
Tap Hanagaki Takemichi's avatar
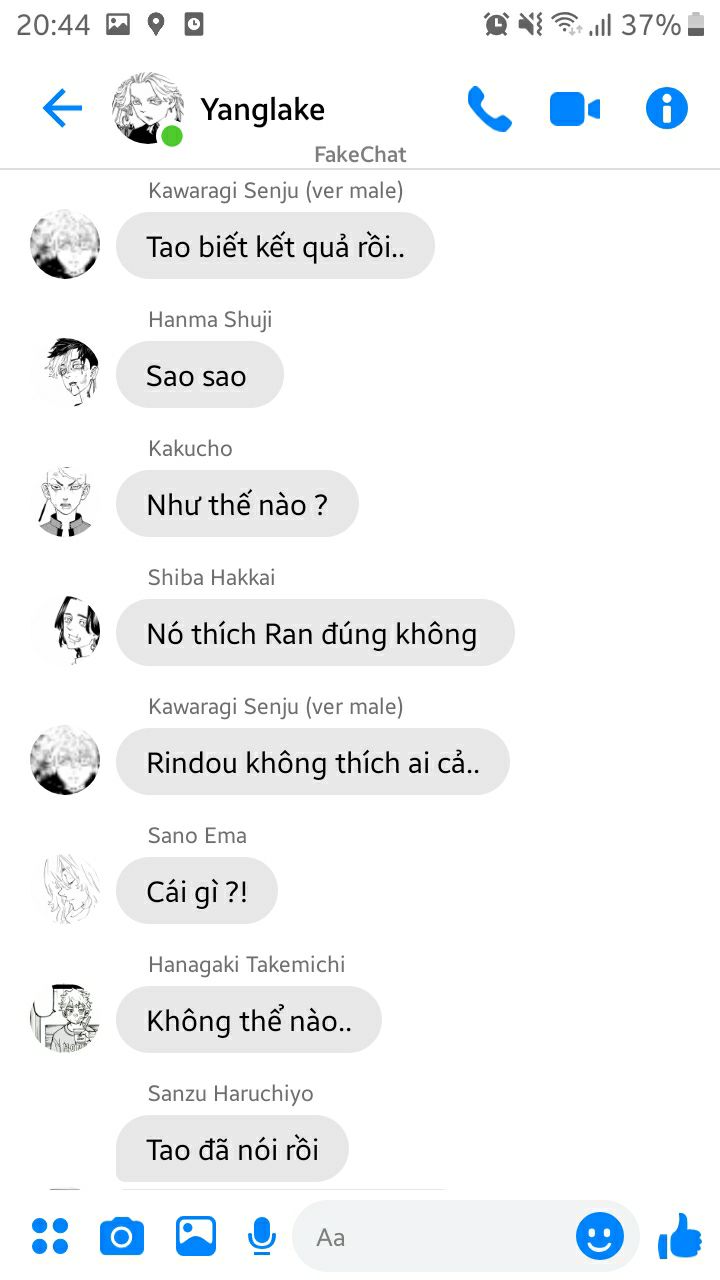coord(65,1018)
